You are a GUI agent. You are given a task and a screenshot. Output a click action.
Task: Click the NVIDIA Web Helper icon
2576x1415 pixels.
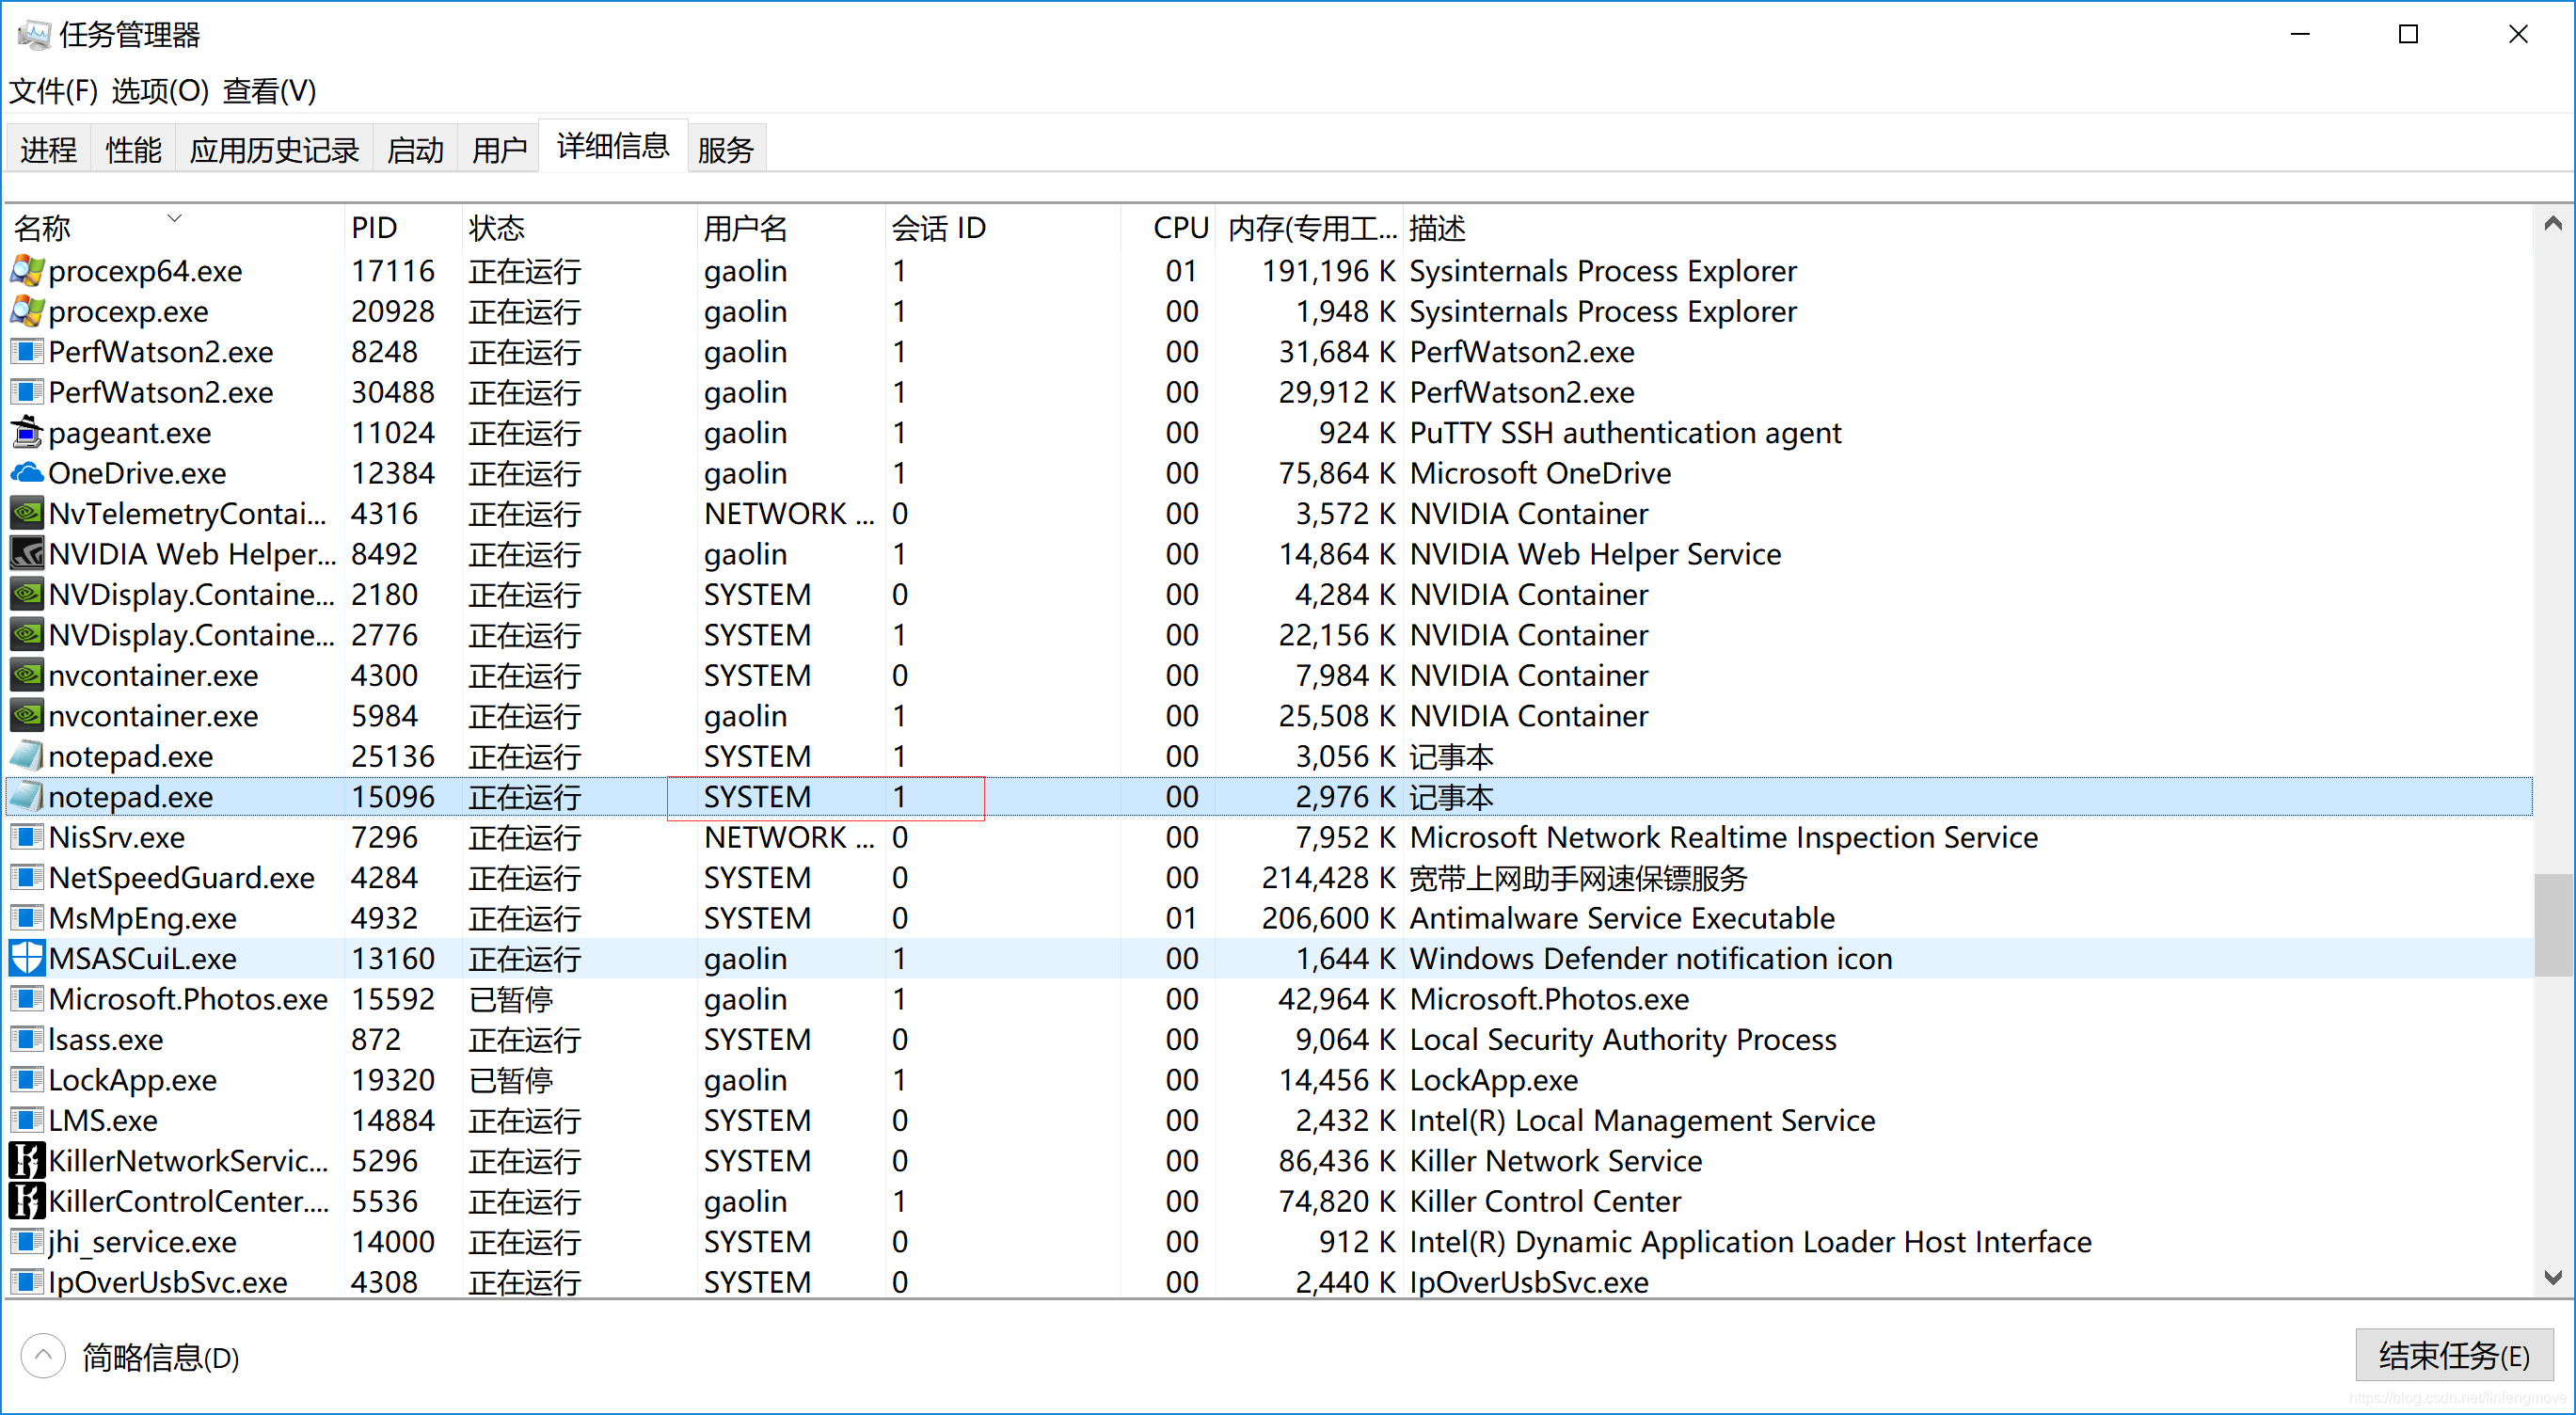pos(27,554)
